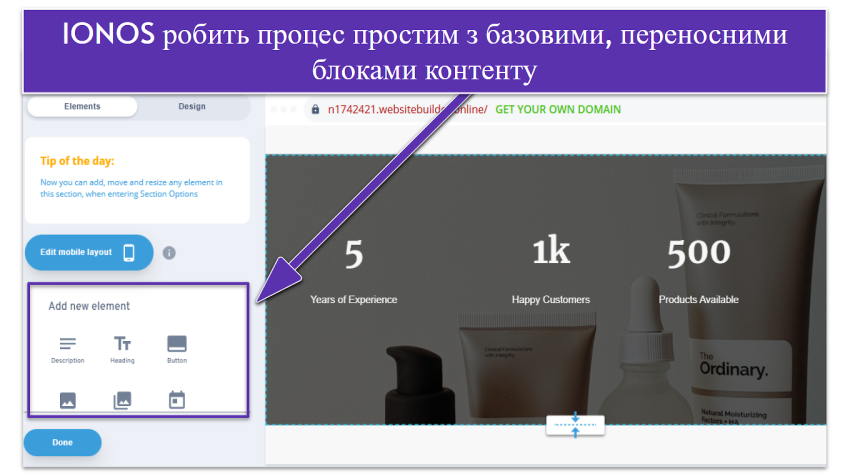Click the Edit mobile layout button

pyautogui.click(x=89, y=253)
